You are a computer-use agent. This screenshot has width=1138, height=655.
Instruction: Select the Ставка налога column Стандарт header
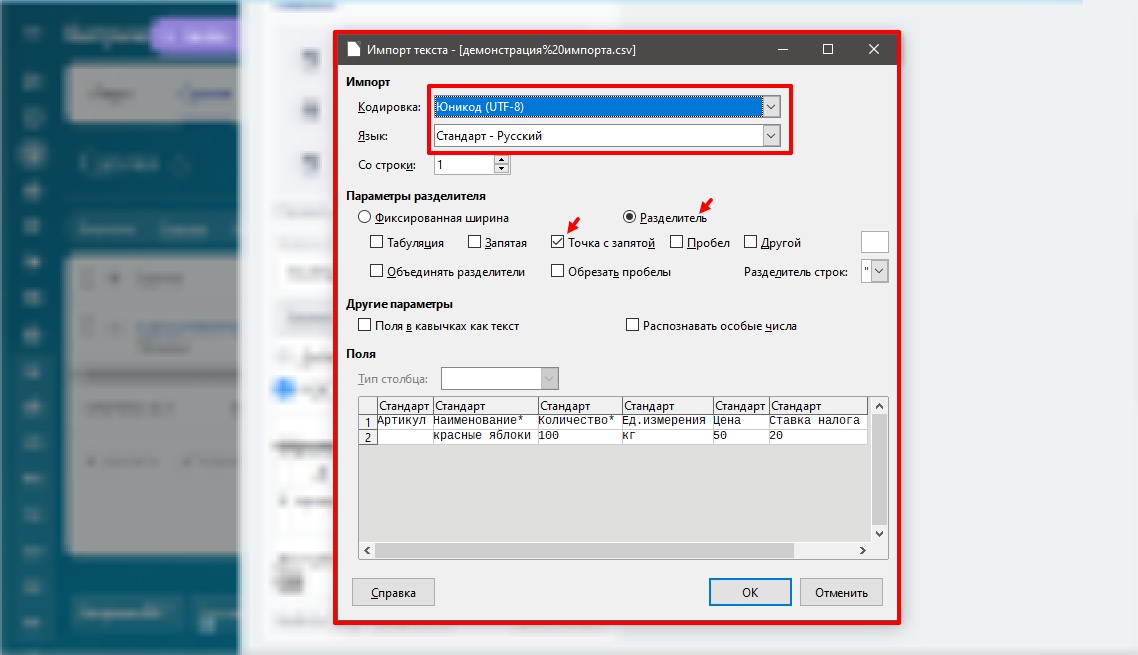tap(818, 406)
